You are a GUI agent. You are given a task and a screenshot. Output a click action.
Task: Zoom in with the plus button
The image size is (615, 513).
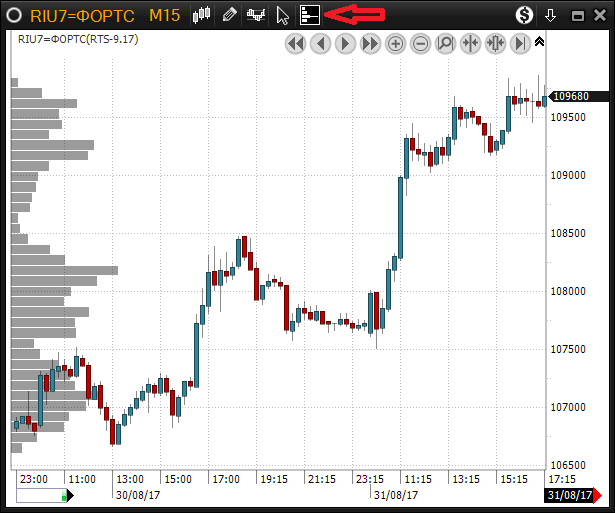point(395,44)
